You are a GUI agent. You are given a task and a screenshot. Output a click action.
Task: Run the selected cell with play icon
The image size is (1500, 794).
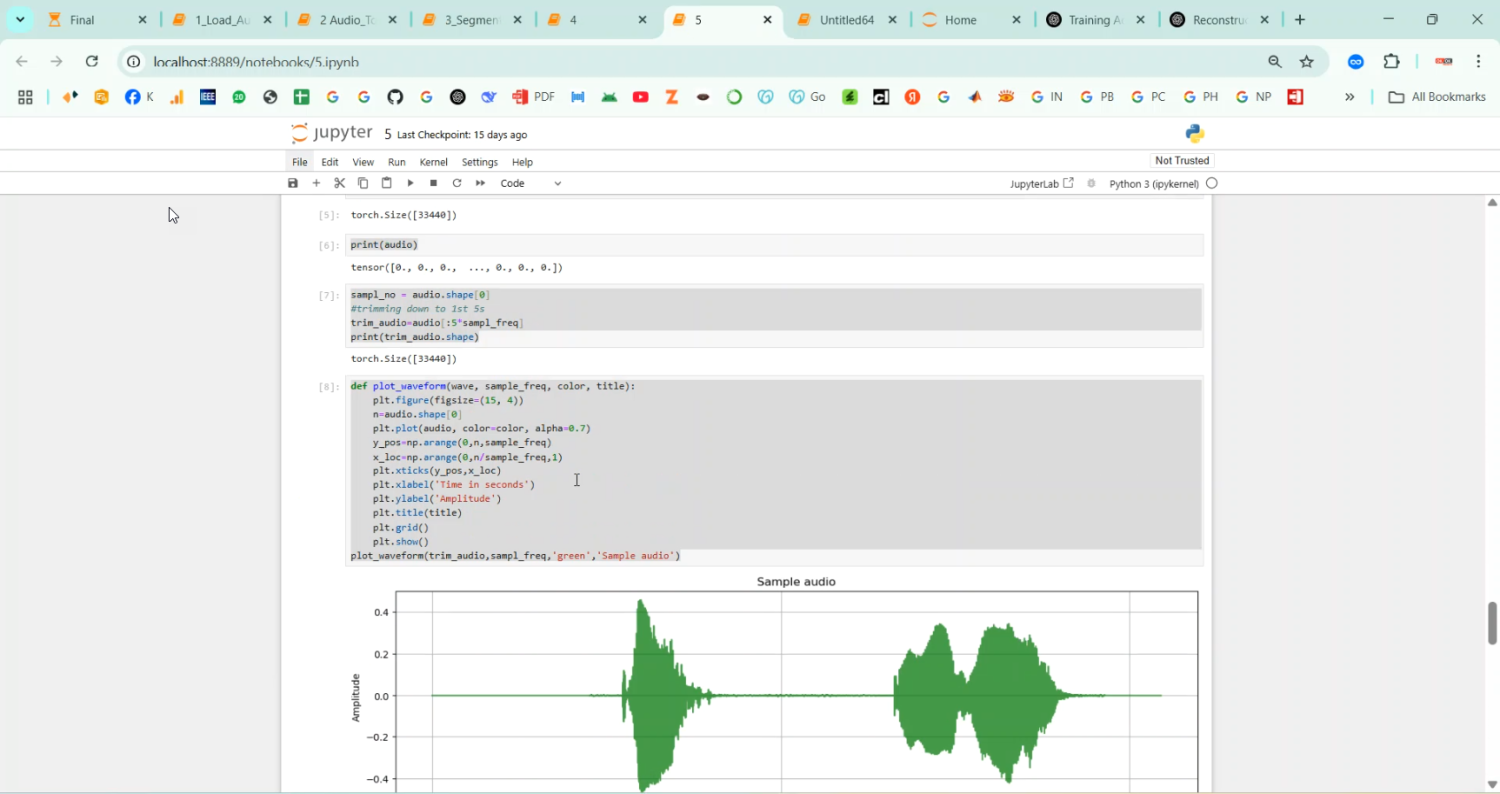410,183
